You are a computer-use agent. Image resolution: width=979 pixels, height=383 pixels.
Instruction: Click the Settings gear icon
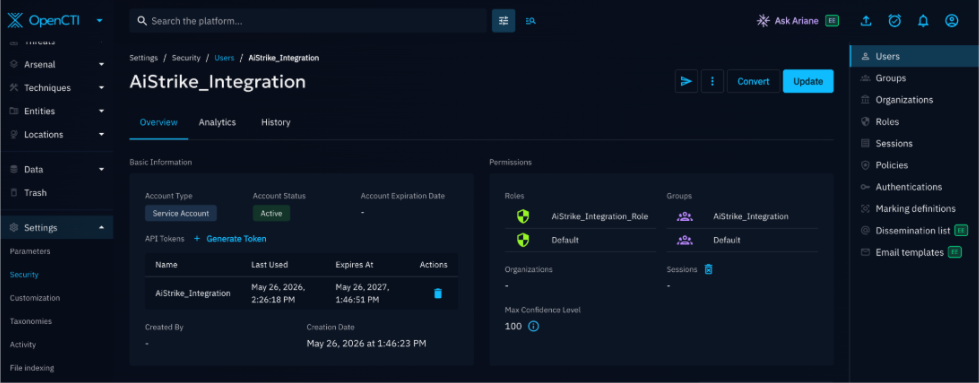click(x=14, y=227)
